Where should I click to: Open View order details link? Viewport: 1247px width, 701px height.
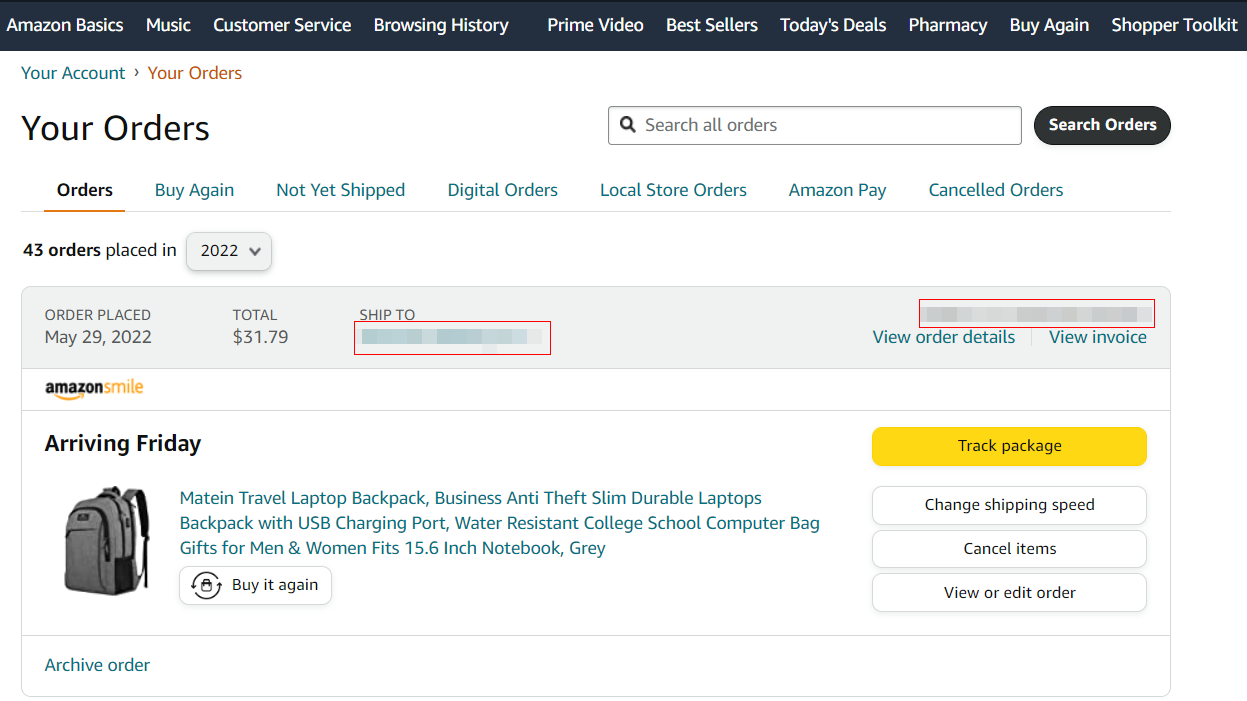[944, 337]
